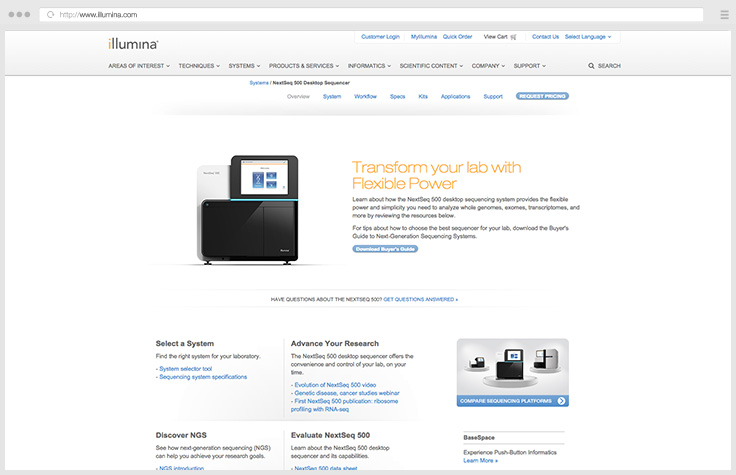Click the Download Buyer's Guide button
Screen dimensions: 736x475
point(385,248)
